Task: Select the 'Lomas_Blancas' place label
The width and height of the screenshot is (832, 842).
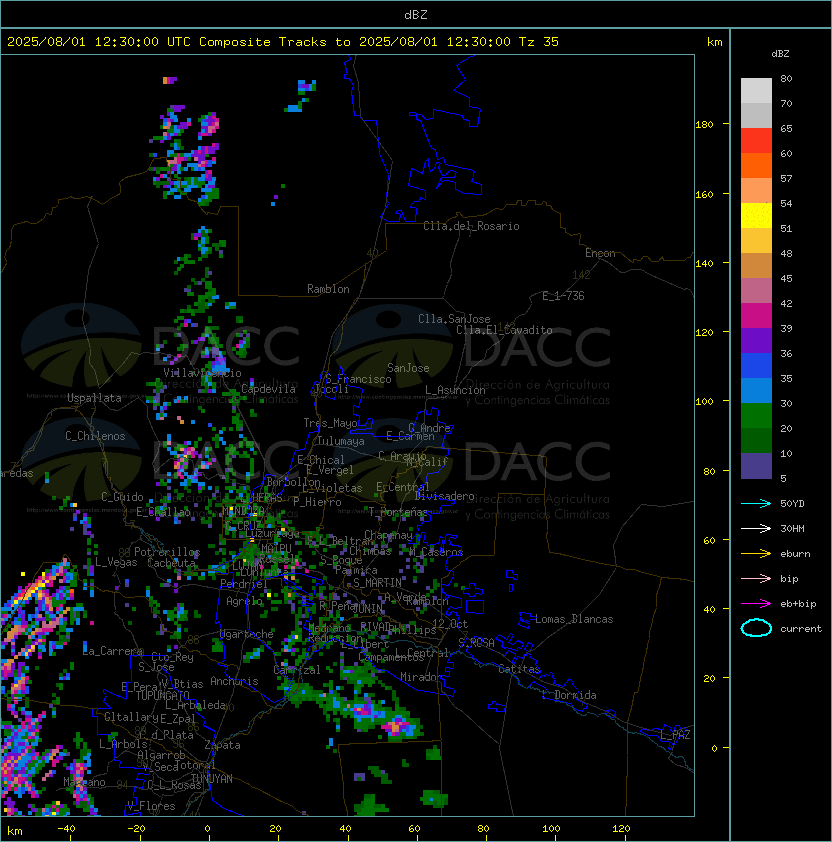Action: [x=574, y=619]
